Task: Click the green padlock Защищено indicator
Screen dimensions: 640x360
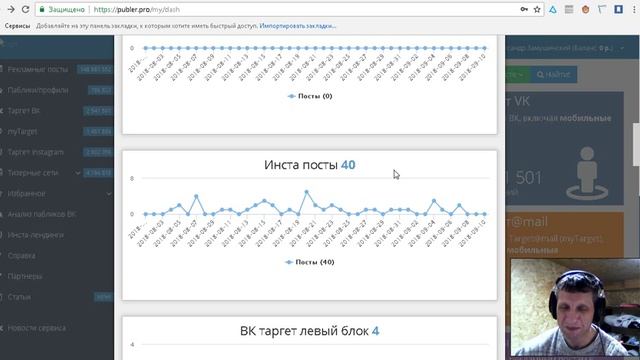Action: 62,9
